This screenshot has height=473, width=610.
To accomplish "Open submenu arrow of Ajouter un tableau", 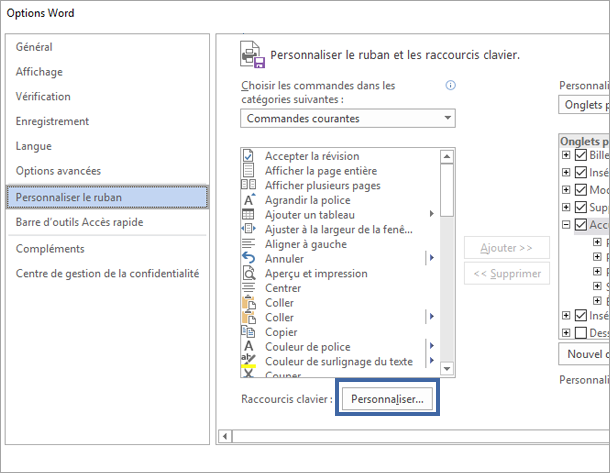I will (x=431, y=214).
